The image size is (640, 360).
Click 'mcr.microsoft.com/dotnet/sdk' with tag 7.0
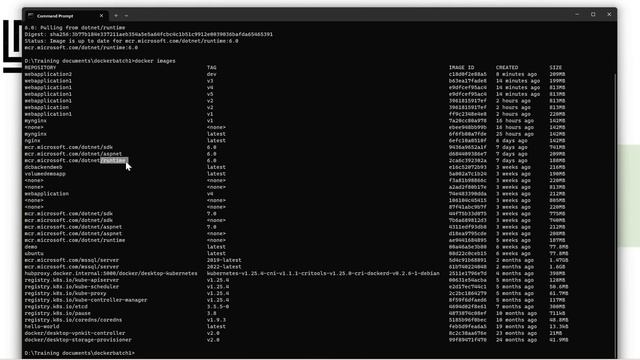point(69,213)
